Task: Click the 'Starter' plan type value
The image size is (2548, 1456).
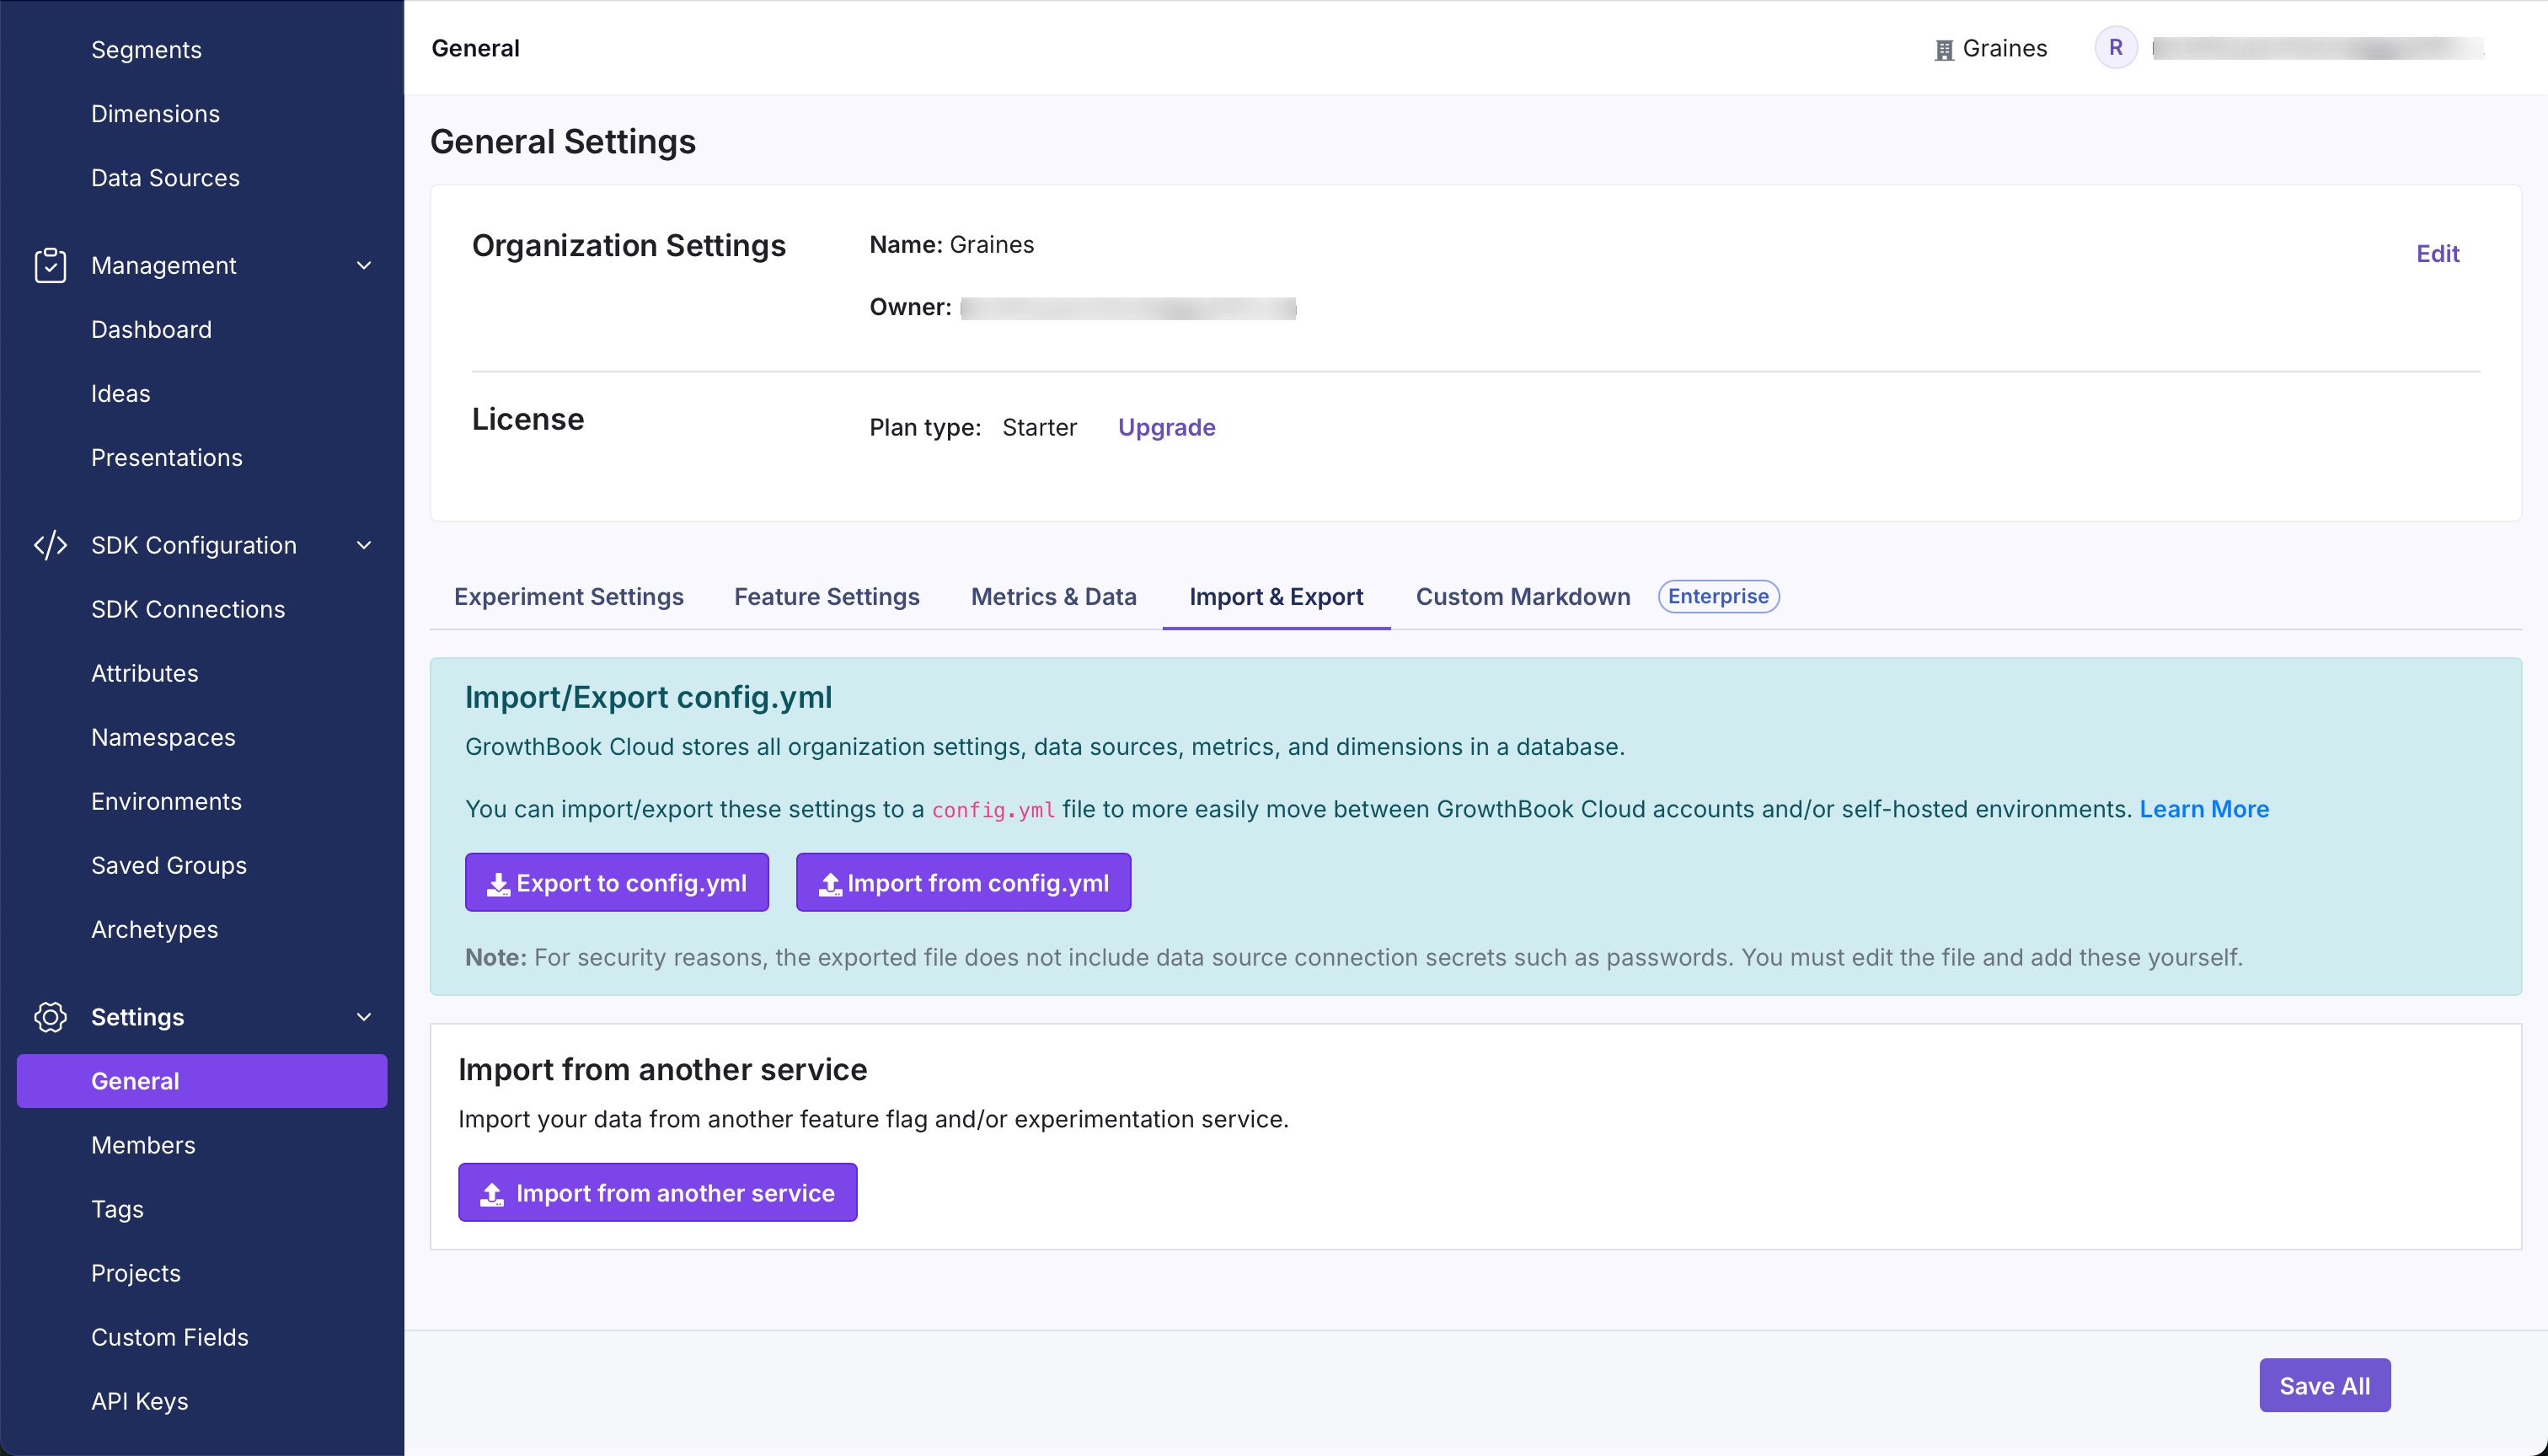Action: (1039, 427)
